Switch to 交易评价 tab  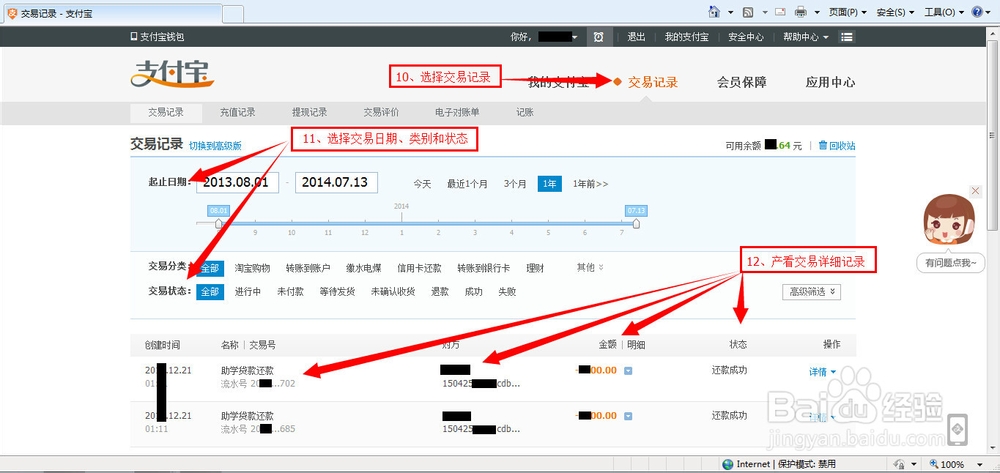click(381, 112)
